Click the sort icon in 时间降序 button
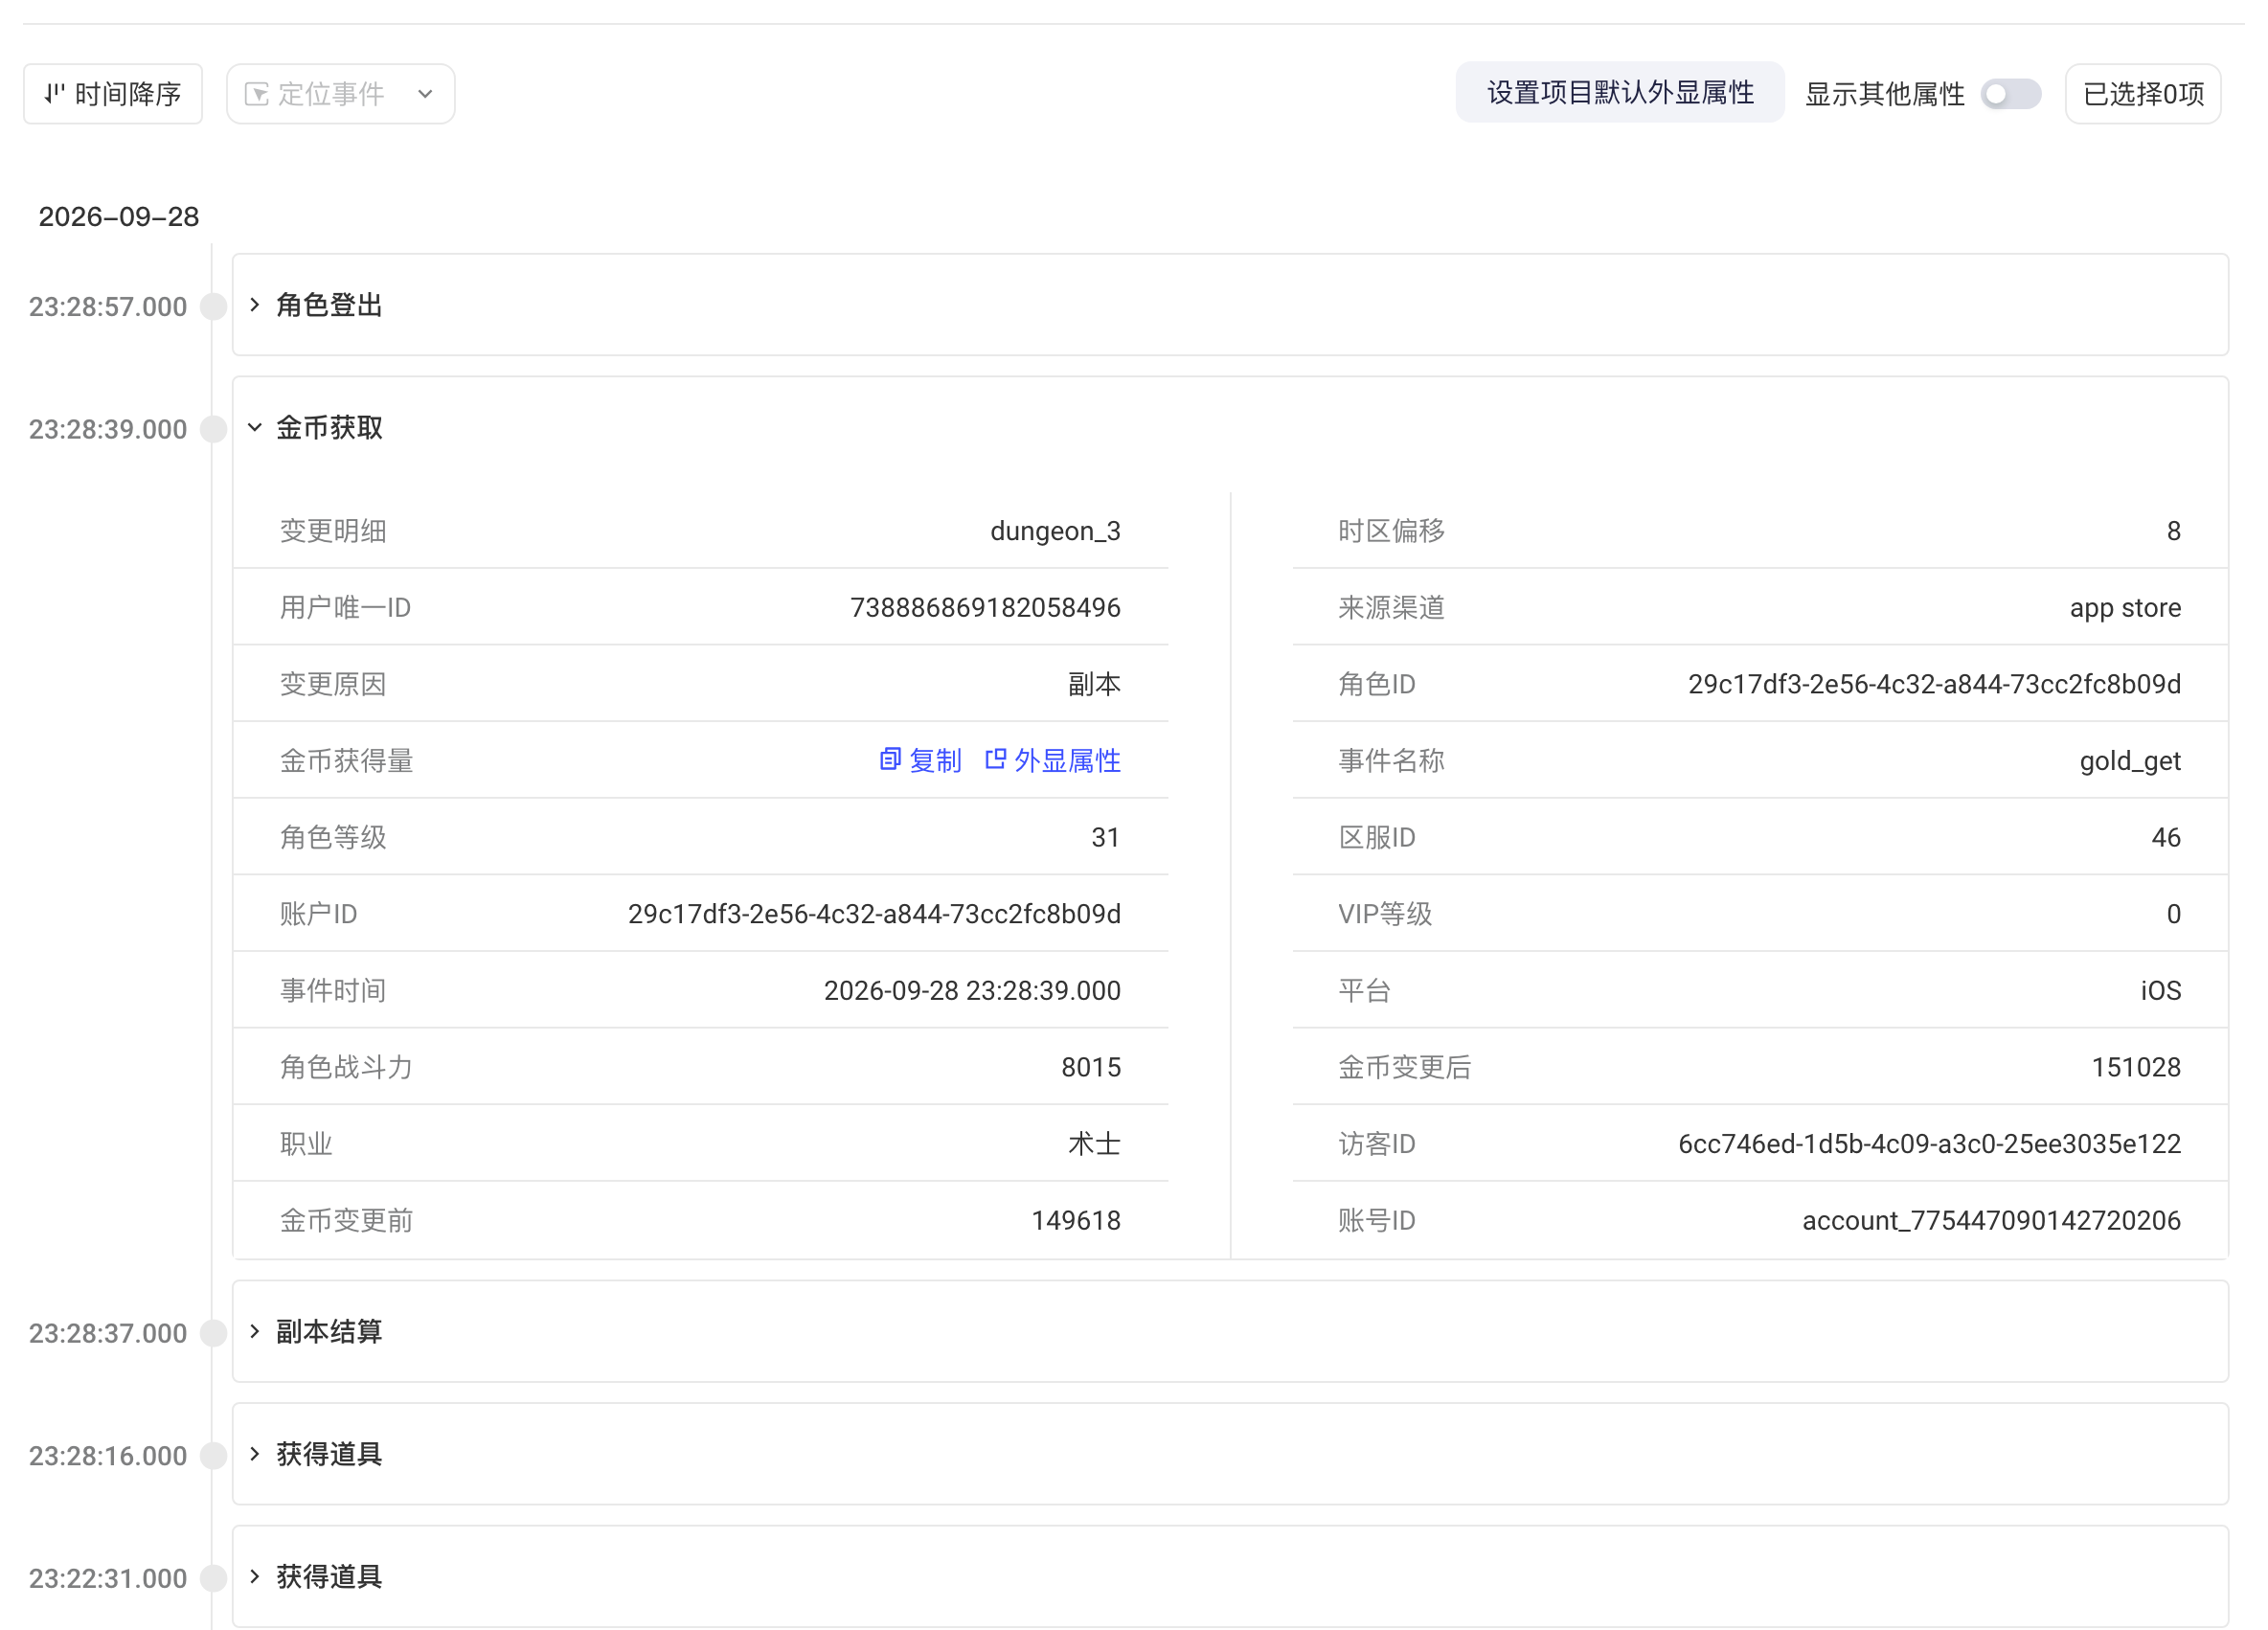The width and height of the screenshot is (2268, 1630). pyautogui.click(x=54, y=94)
